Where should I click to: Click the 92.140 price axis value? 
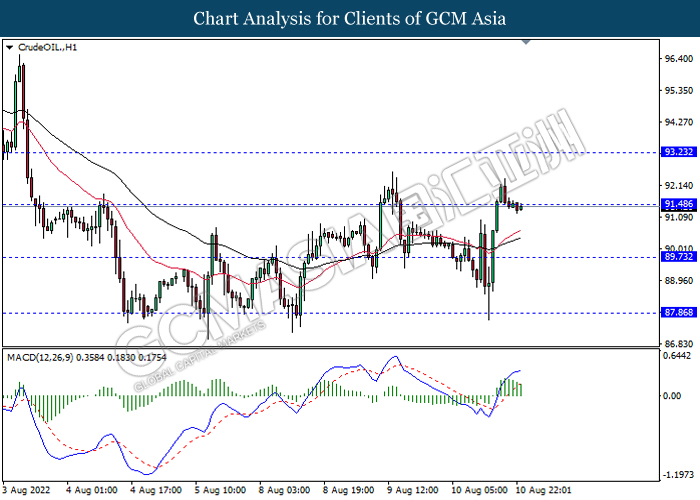(x=679, y=186)
